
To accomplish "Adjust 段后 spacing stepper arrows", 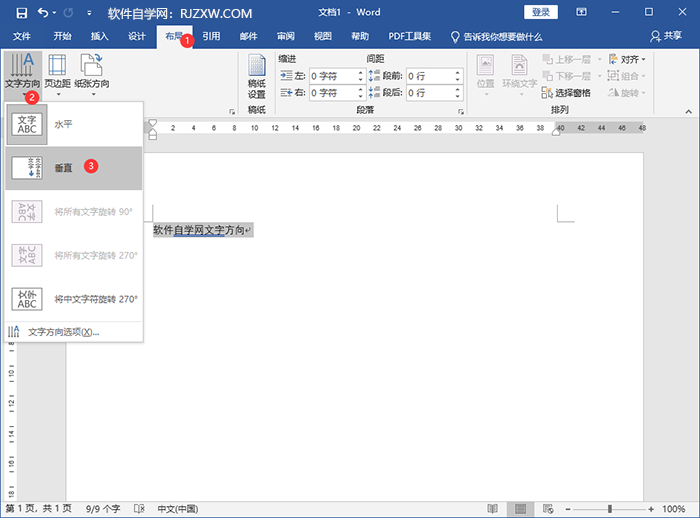I will [x=458, y=93].
